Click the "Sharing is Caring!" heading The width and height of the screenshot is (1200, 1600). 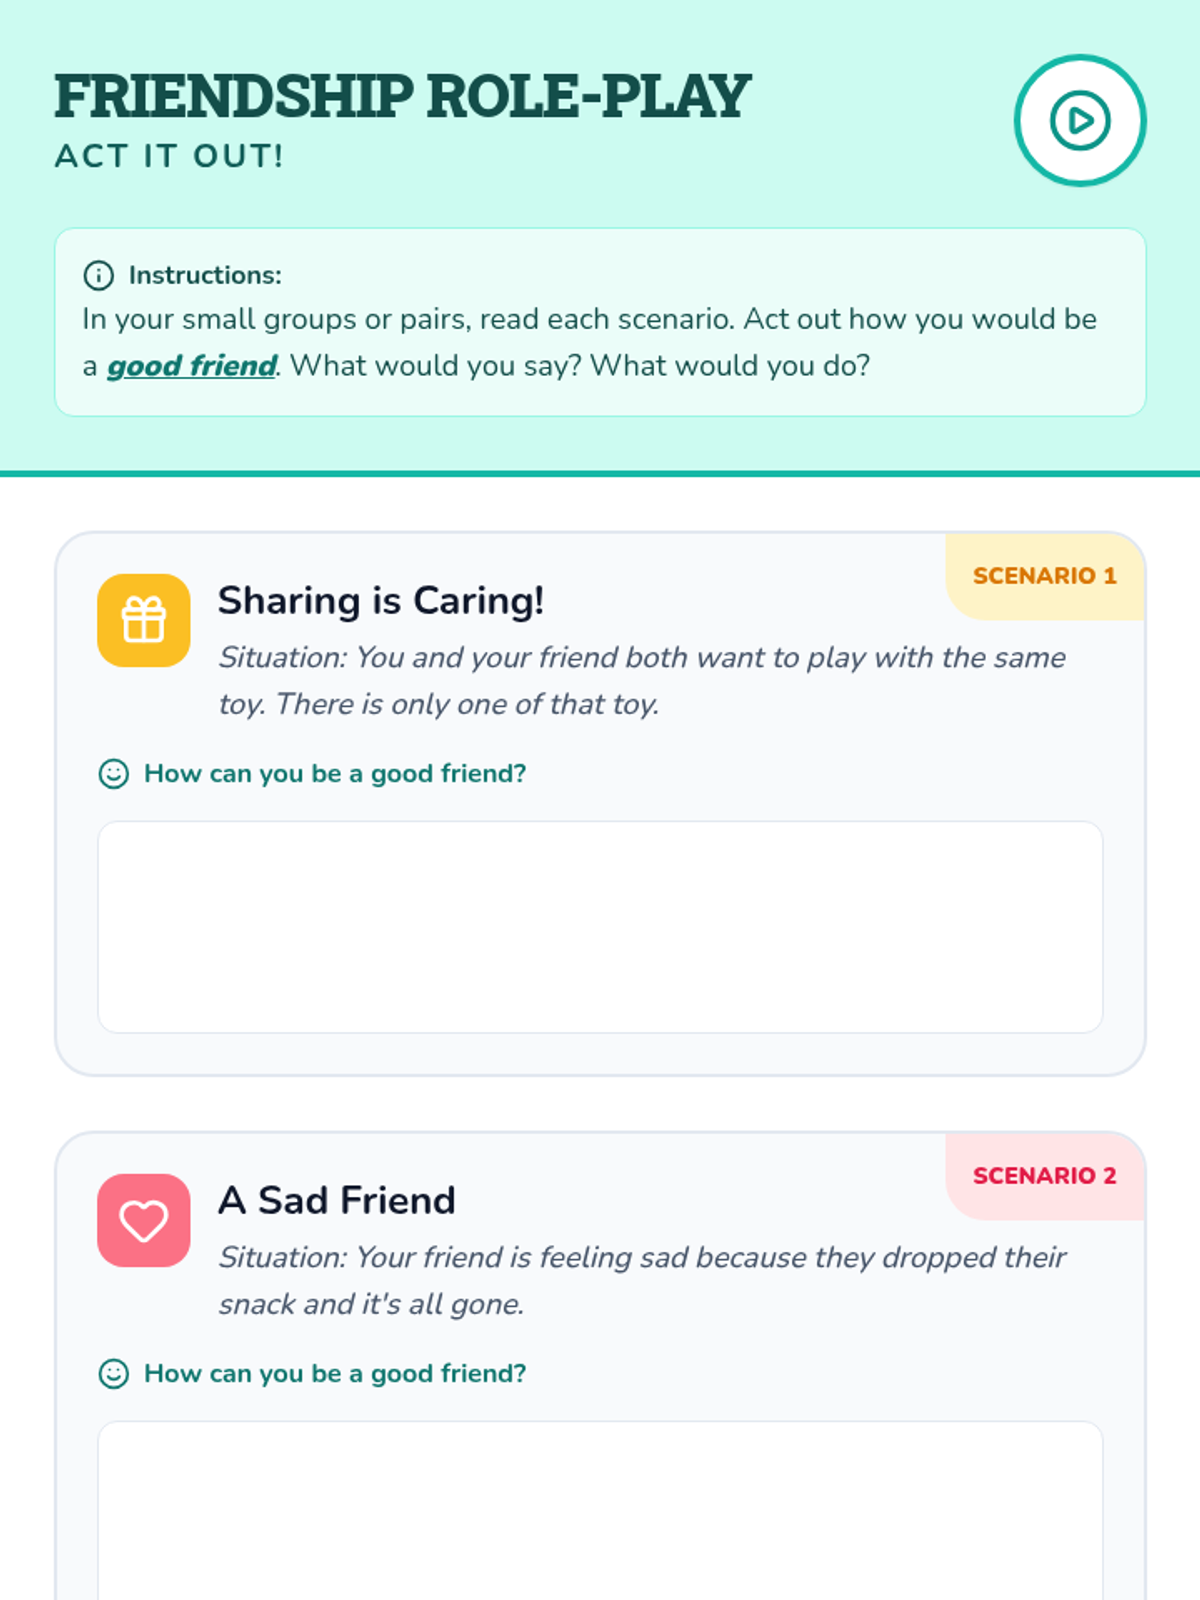(381, 600)
